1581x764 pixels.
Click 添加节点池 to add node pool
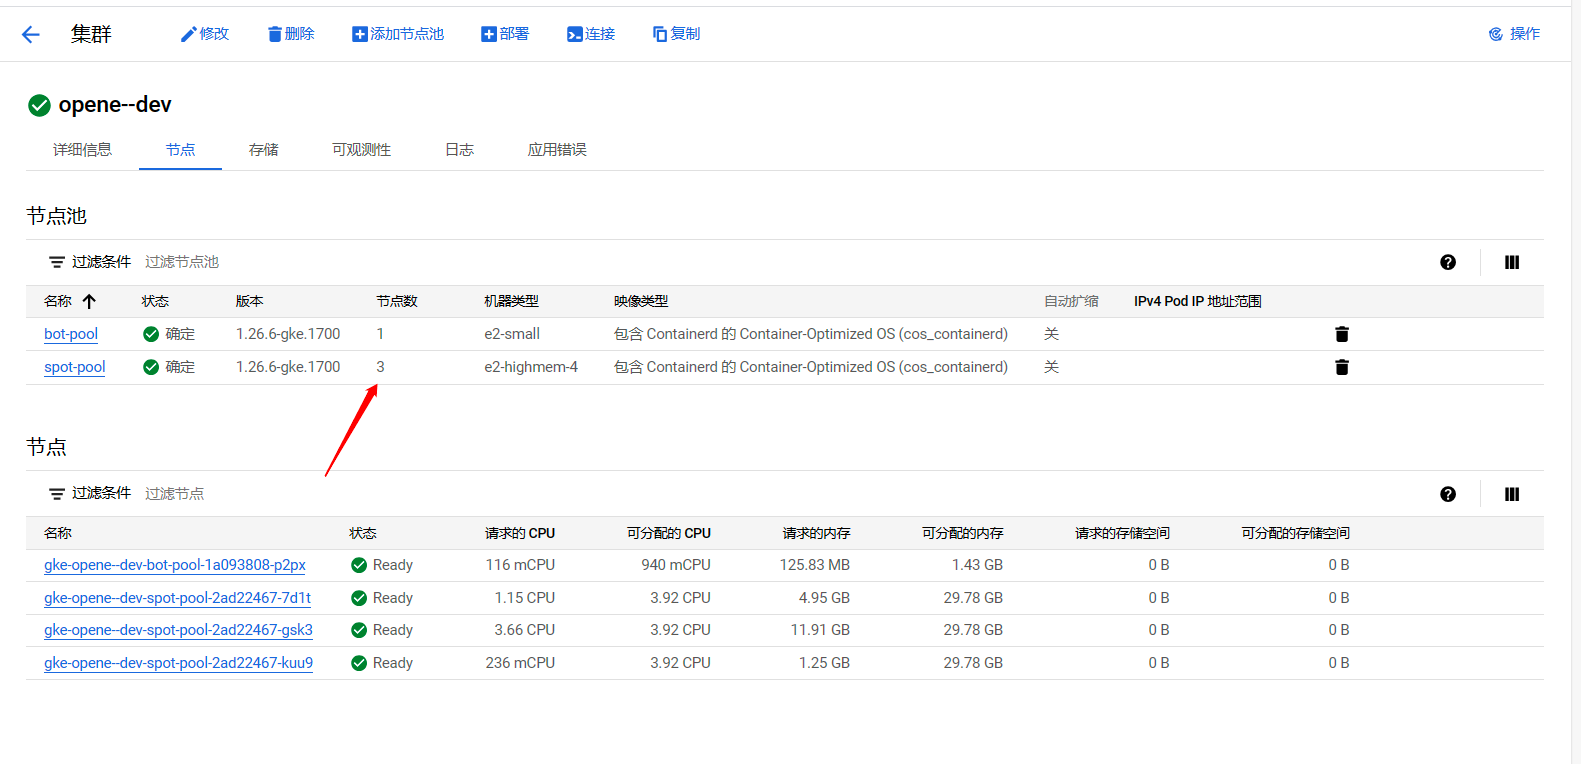click(398, 34)
